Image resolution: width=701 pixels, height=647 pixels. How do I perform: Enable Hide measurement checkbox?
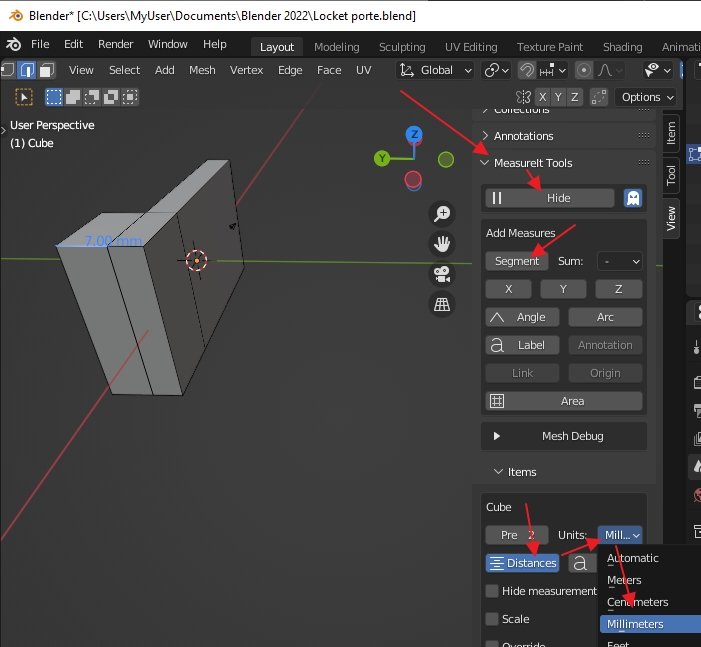click(492, 591)
